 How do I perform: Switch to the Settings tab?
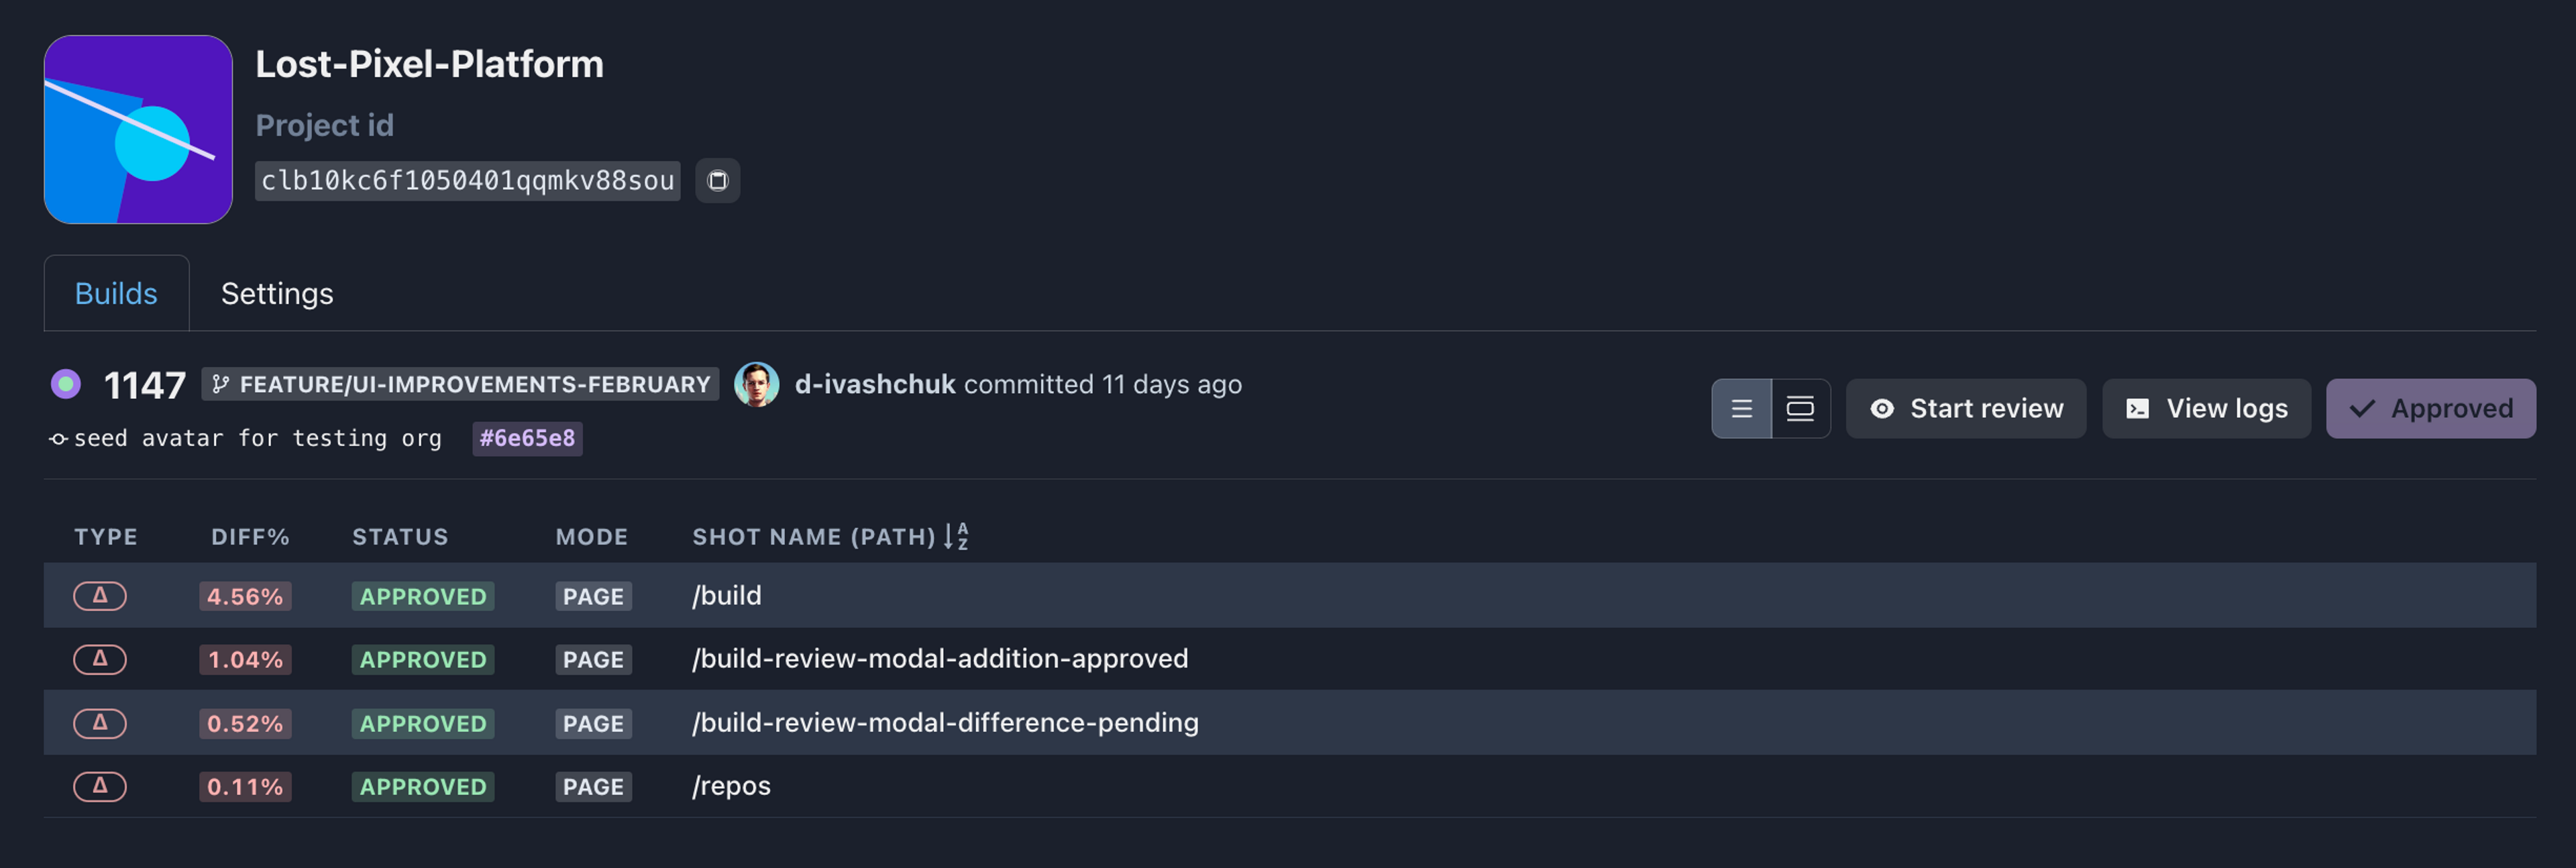coord(277,294)
